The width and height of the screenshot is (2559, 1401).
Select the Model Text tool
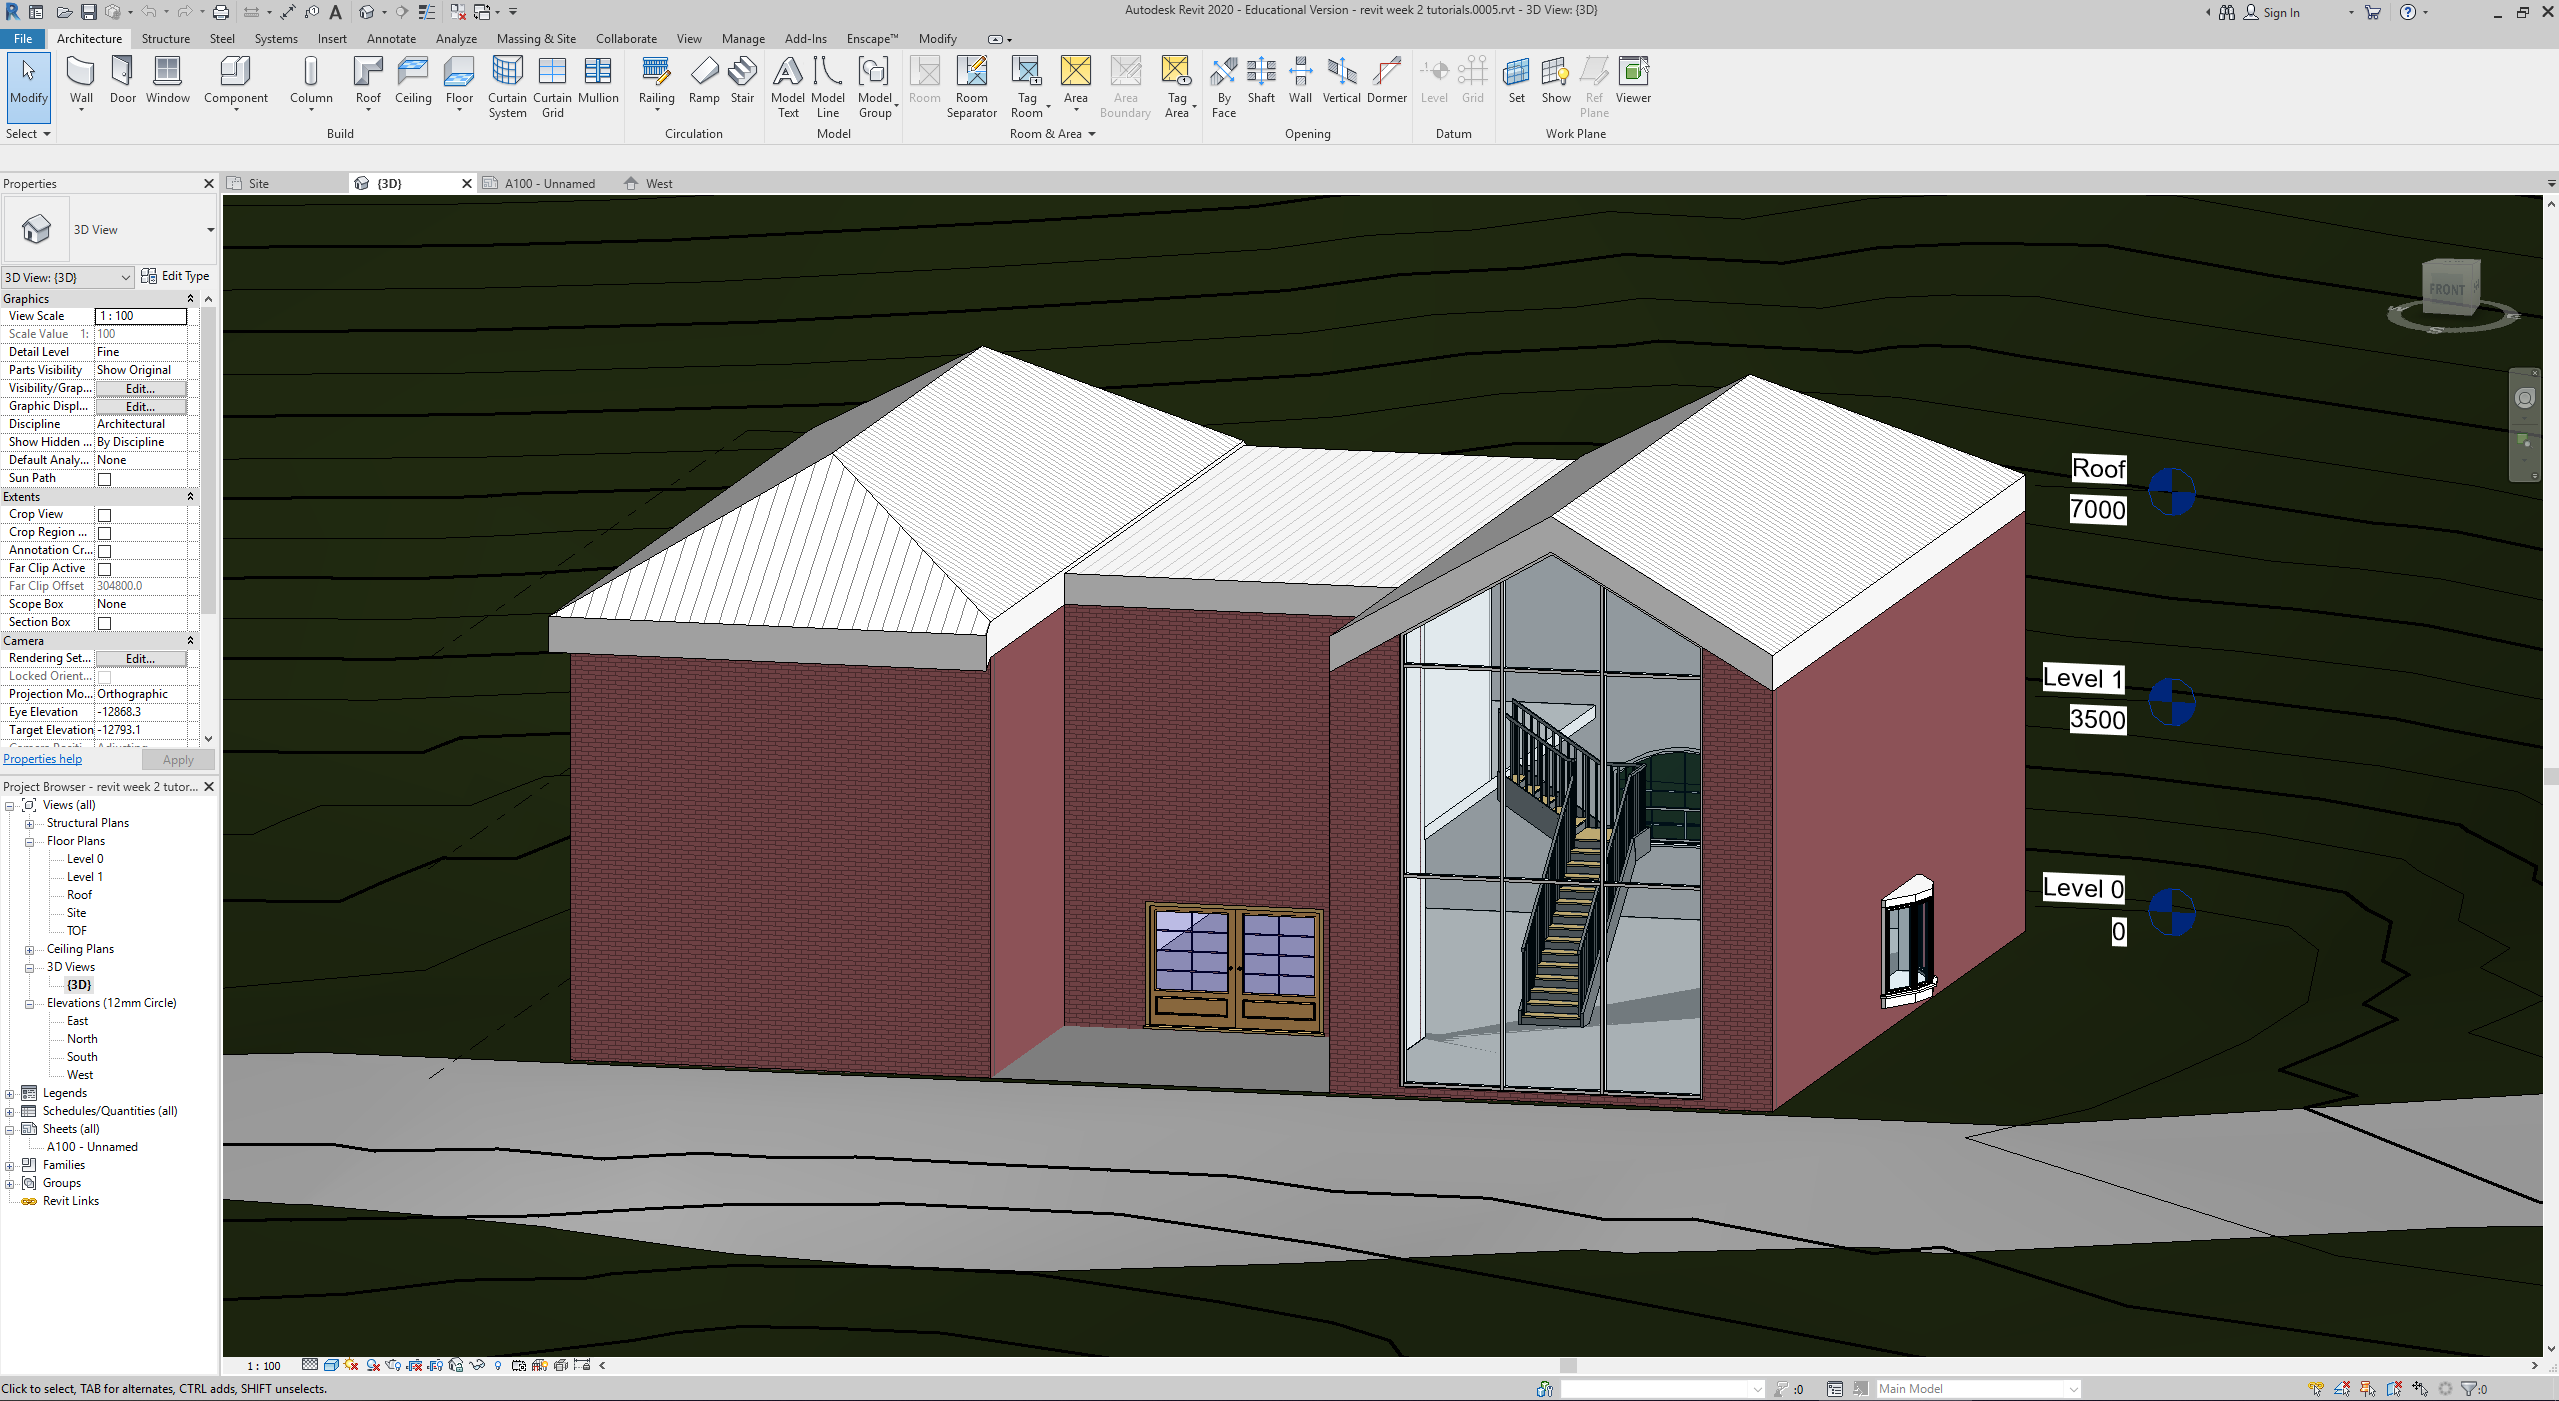click(788, 87)
